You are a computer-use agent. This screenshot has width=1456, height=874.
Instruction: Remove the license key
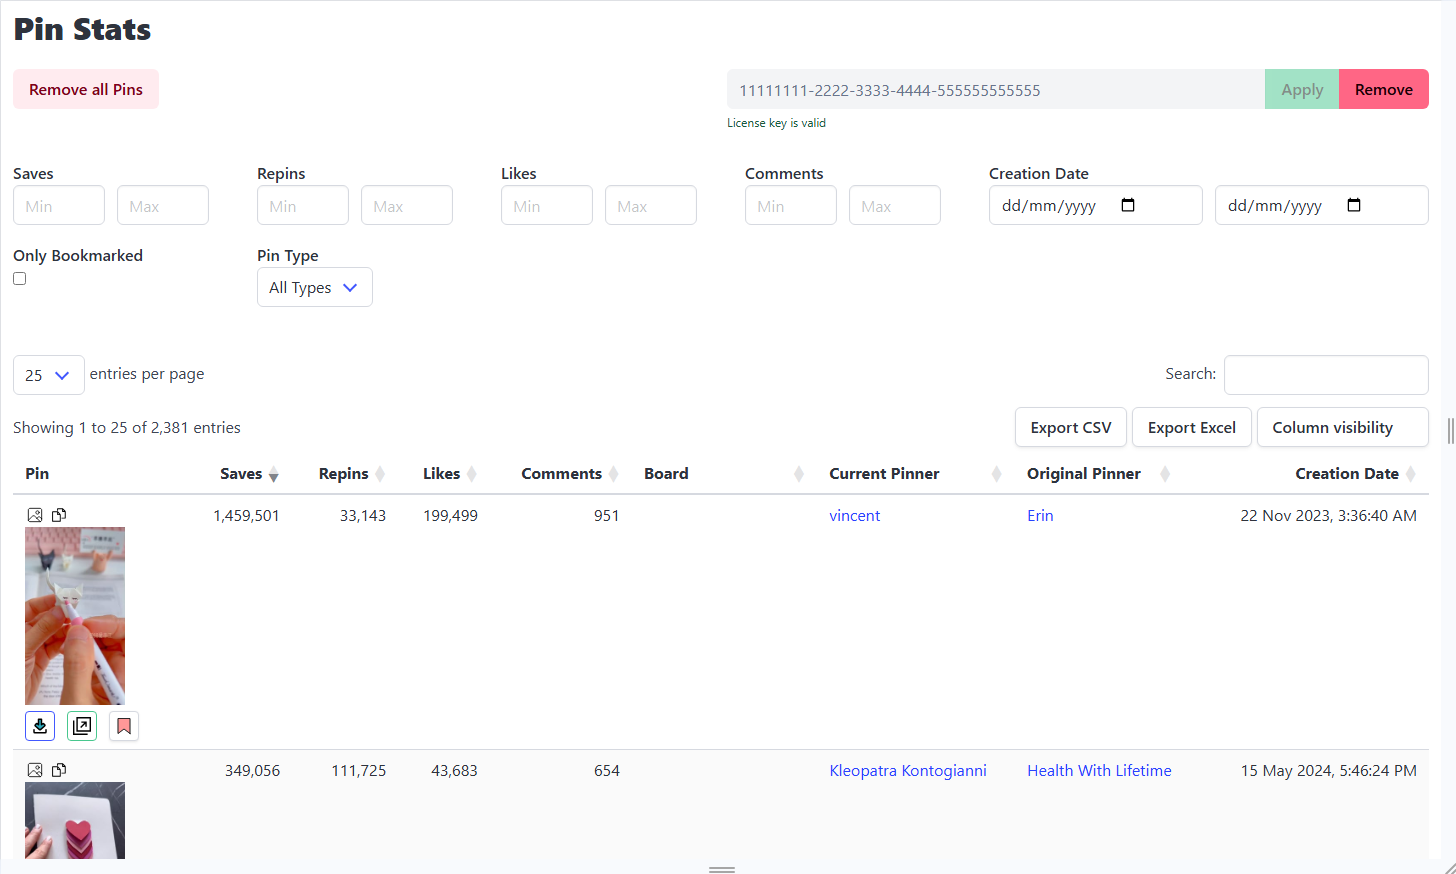[1384, 89]
